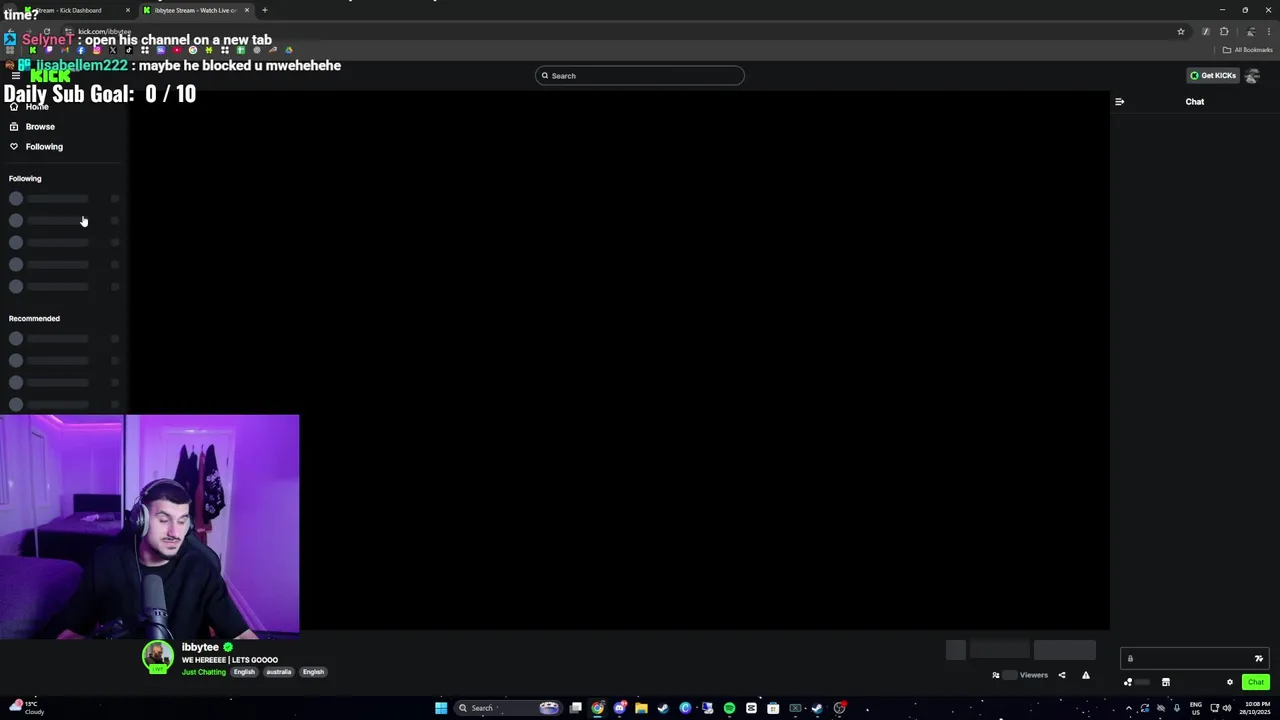Image resolution: width=1280 pixels, height=720 pixels.
Task: Bookmark this page with star icon
Action: (x=1181, y=32)
